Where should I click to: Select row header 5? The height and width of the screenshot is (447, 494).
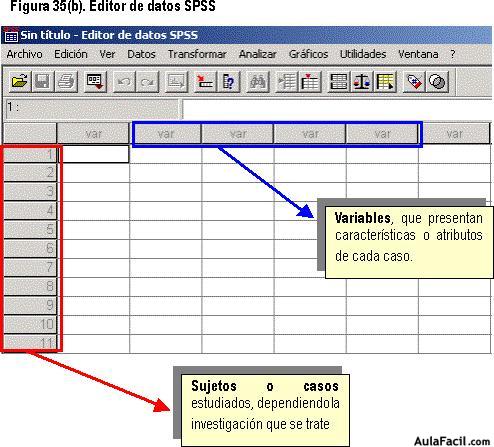pyautogui.click(x=30, y=230)
